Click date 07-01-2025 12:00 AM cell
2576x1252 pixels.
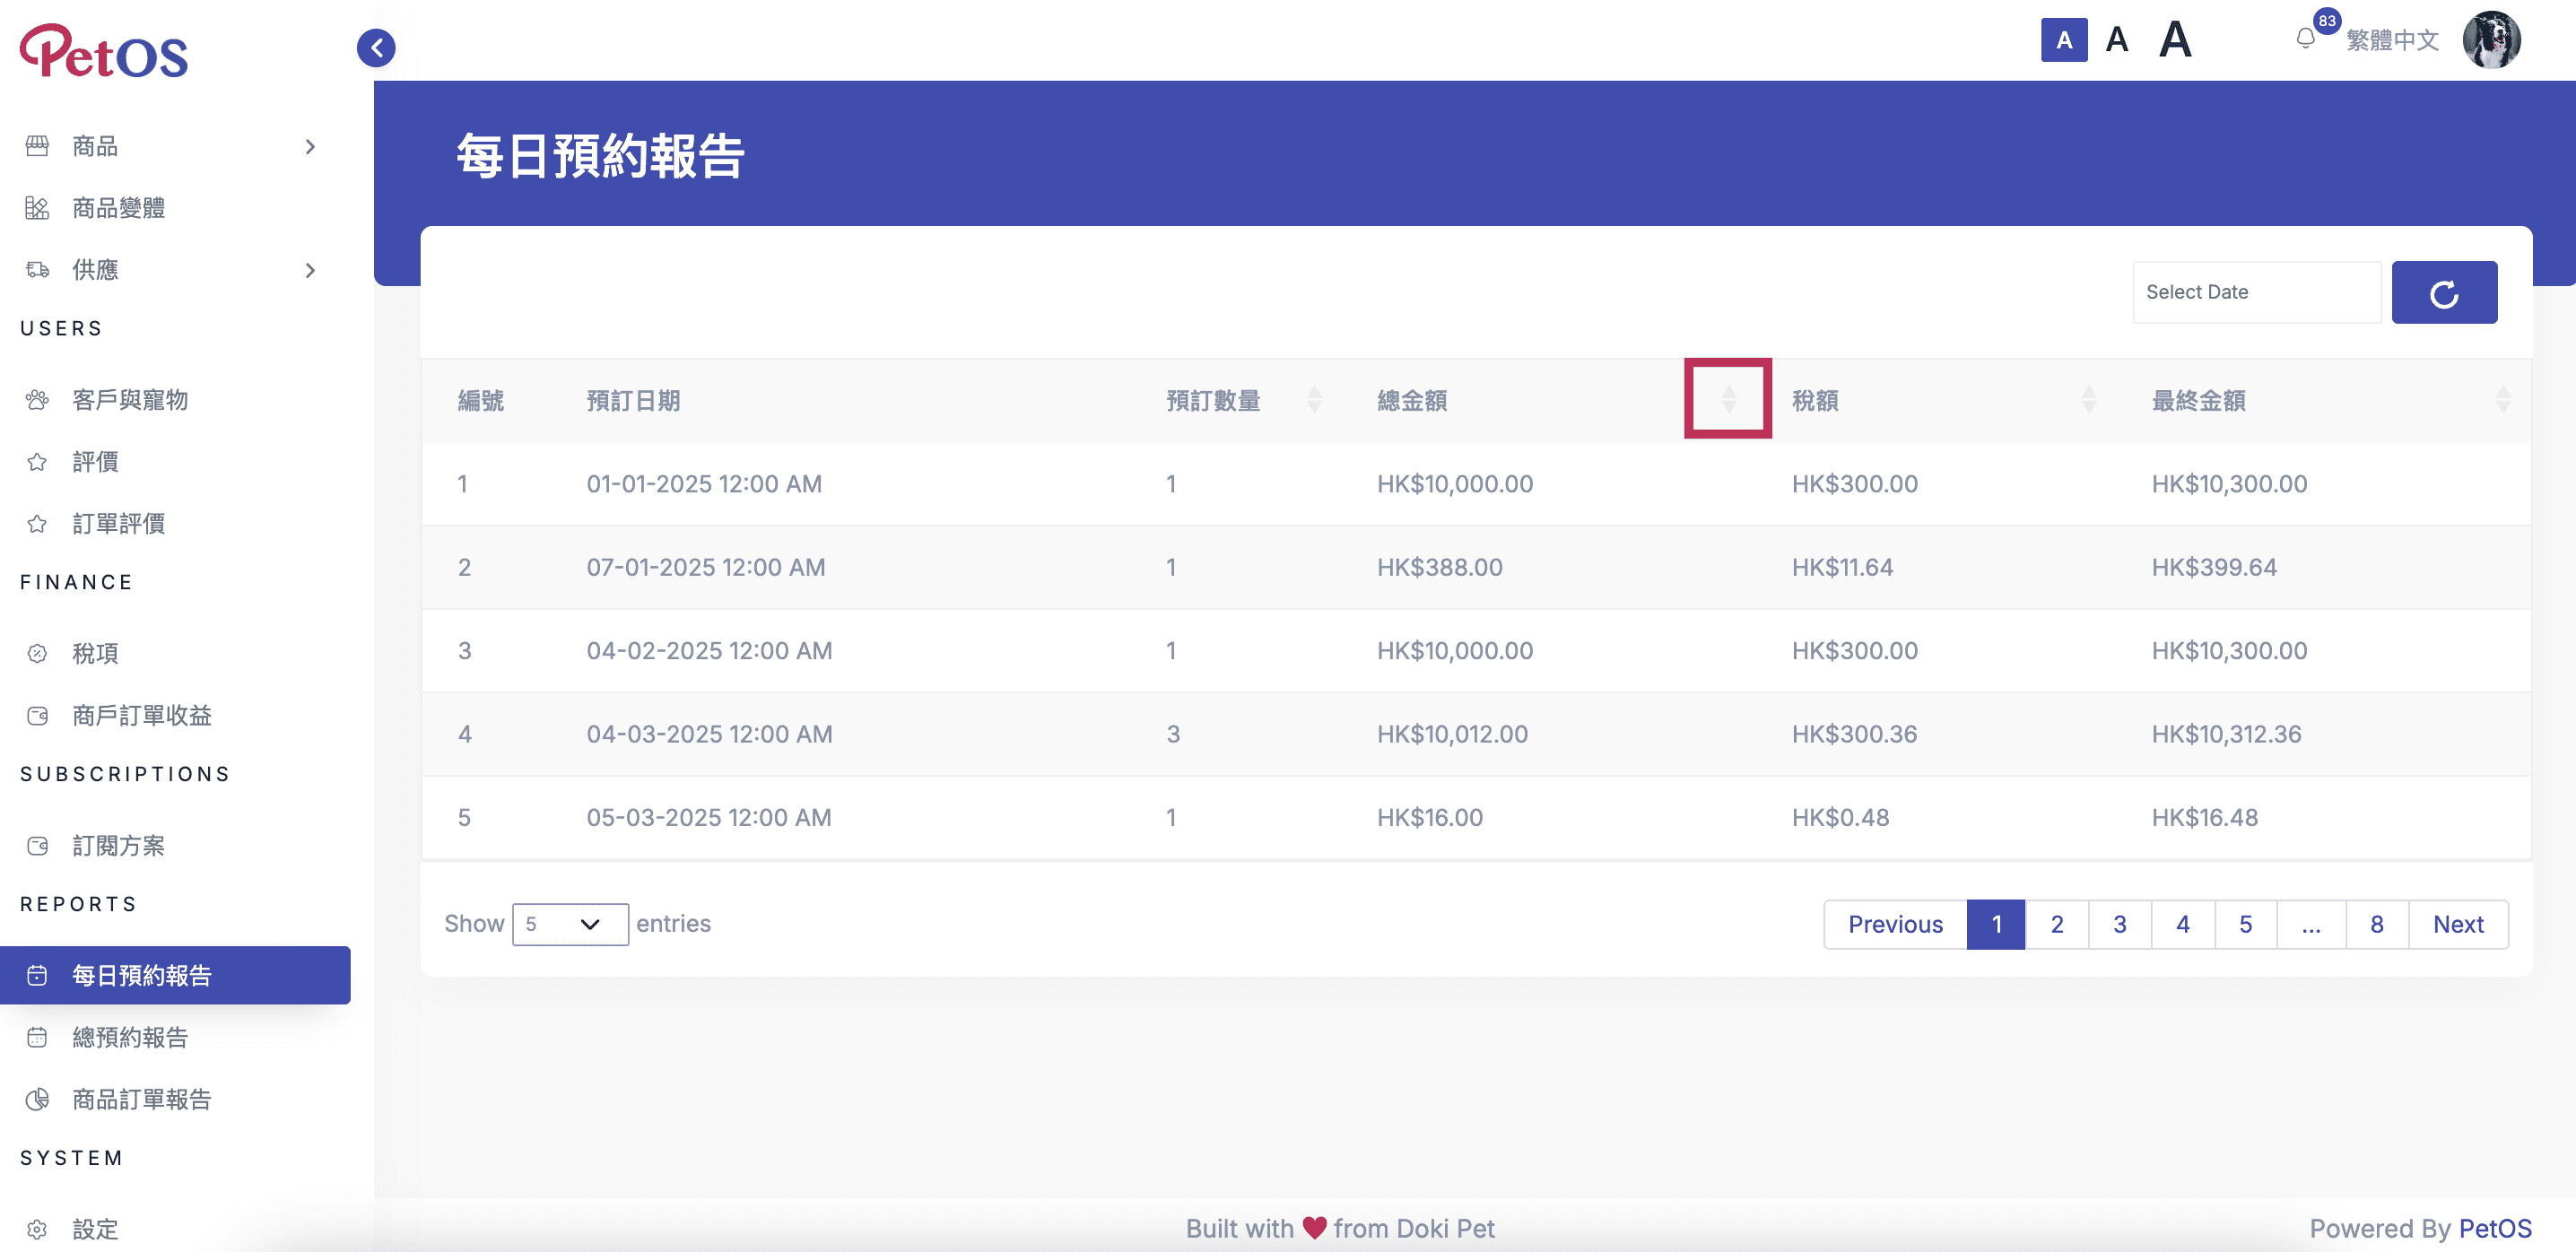(705, 567)
